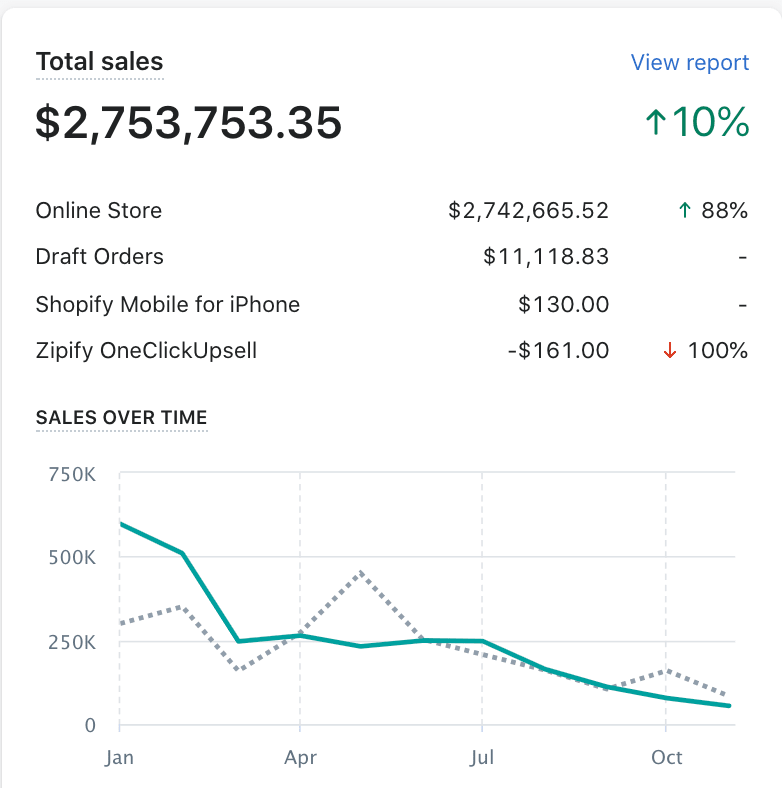Click the $2,742,665.52 Online Store amount
782x788 pixels.
(528, 211)
